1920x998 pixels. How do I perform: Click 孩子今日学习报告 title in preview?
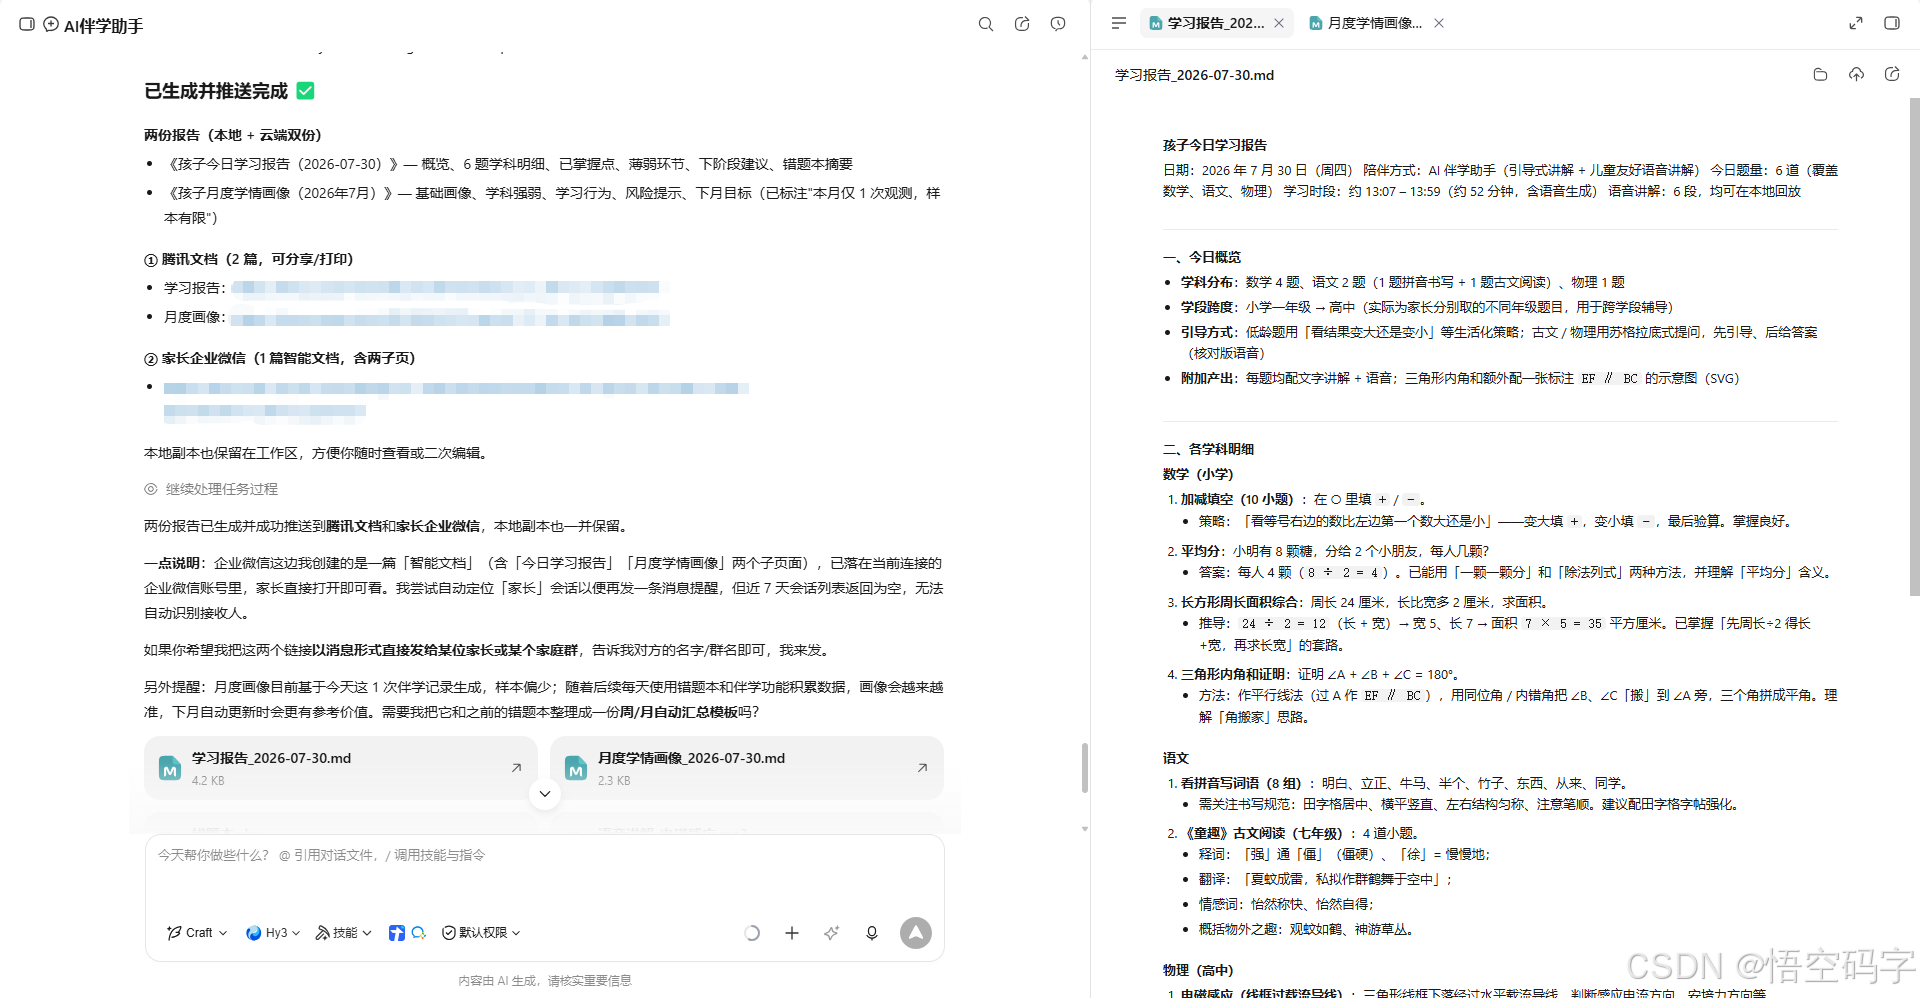point(1215,145)
